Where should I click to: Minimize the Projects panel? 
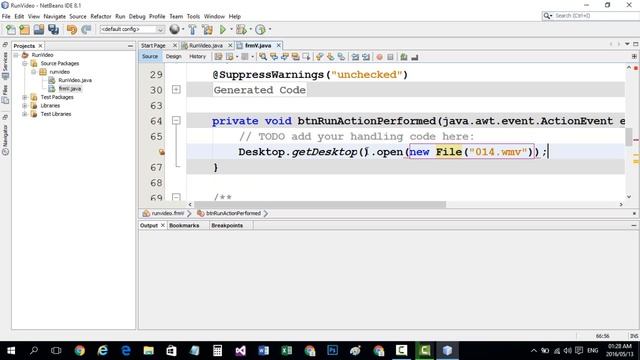(x=130, y=46)
